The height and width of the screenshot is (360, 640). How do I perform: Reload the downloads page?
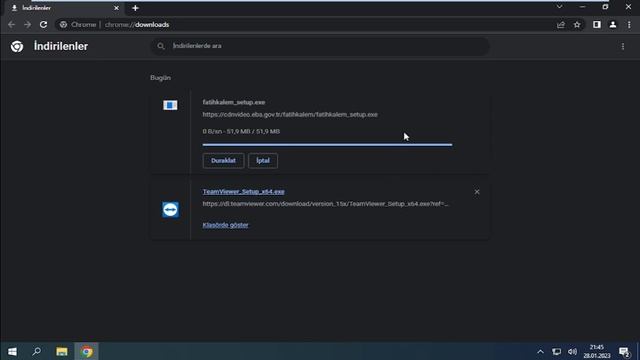point(43,25)
